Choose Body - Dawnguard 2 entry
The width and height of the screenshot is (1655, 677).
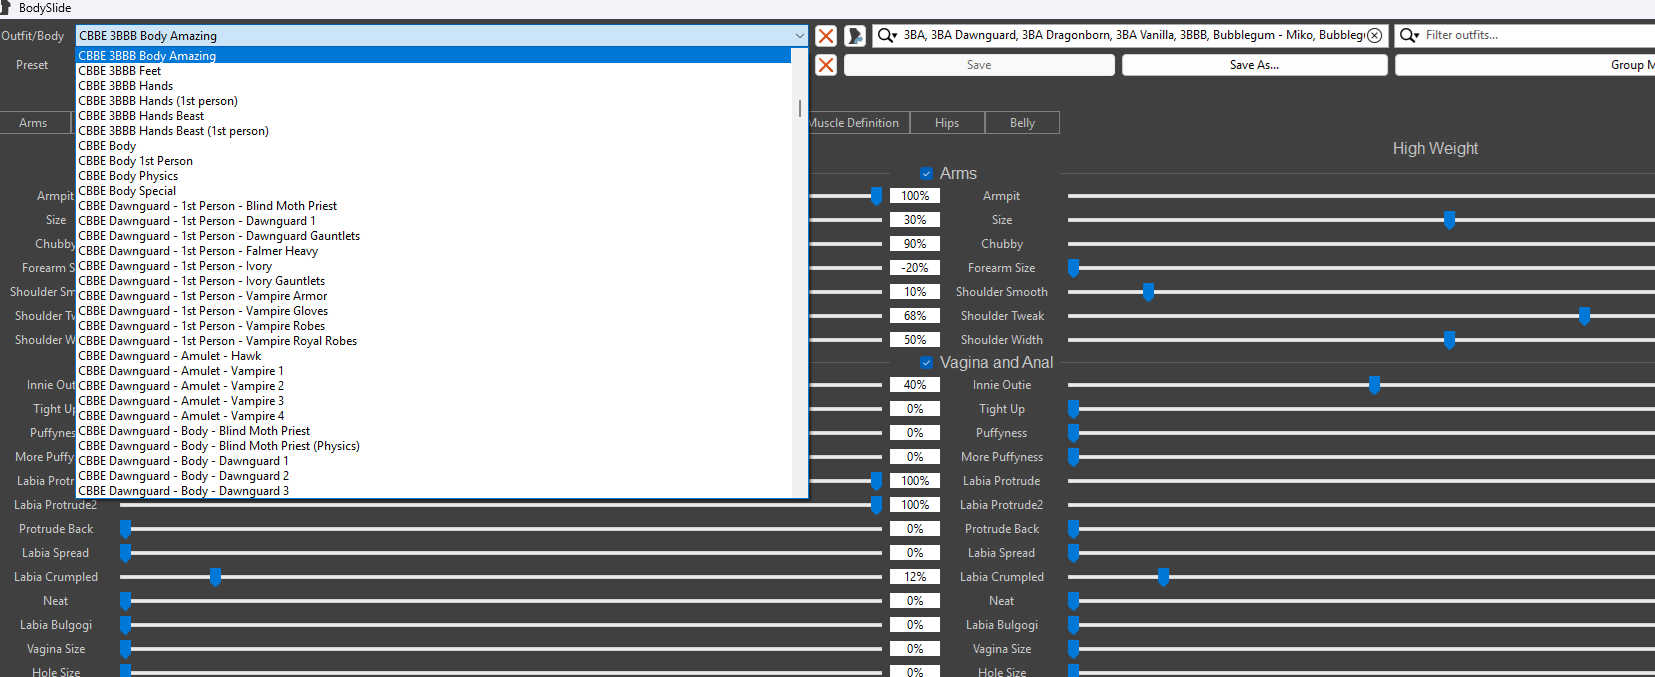[434, 476]
